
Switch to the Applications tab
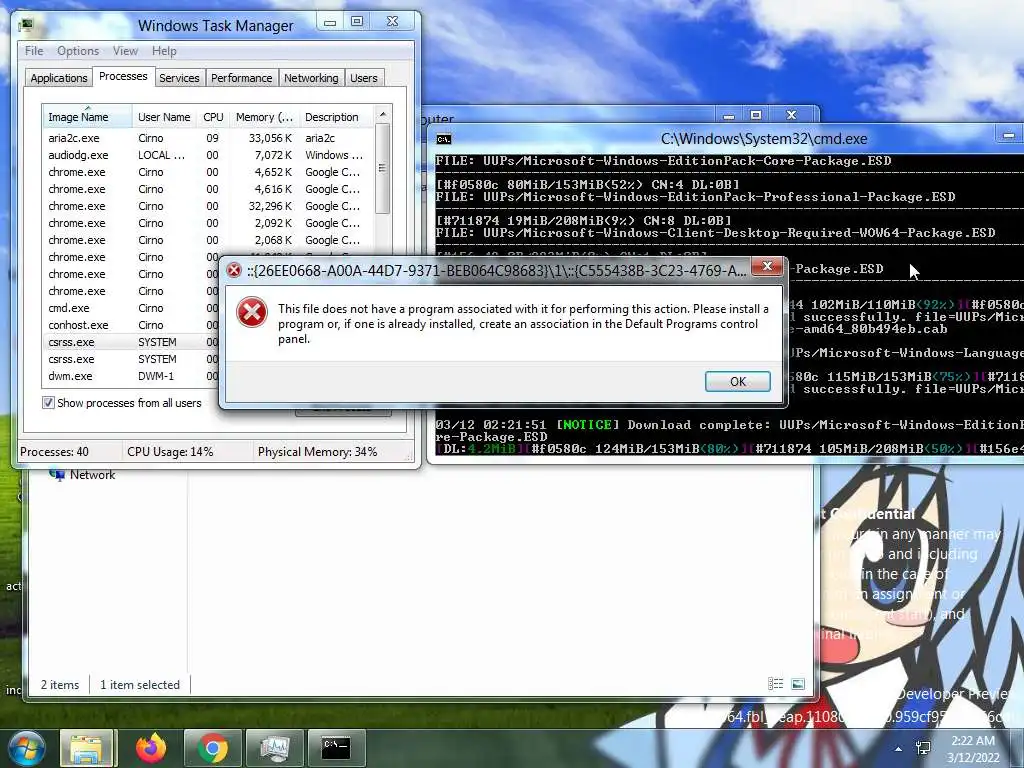click(x=59, y=78)
